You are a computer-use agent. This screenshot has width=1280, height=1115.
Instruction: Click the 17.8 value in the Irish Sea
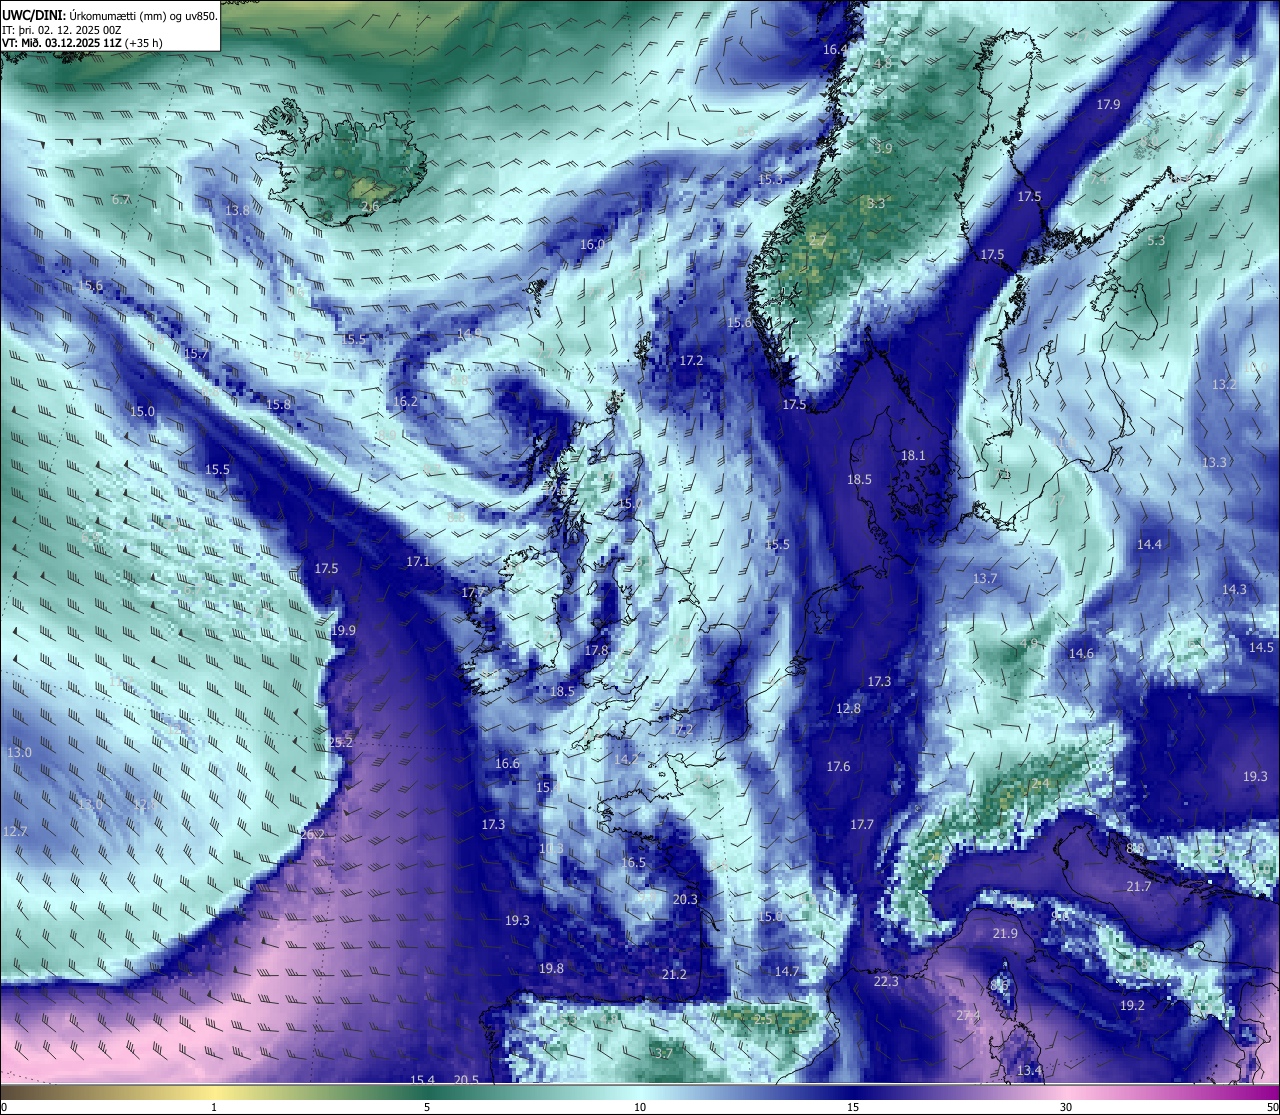[x=596, y=650]
